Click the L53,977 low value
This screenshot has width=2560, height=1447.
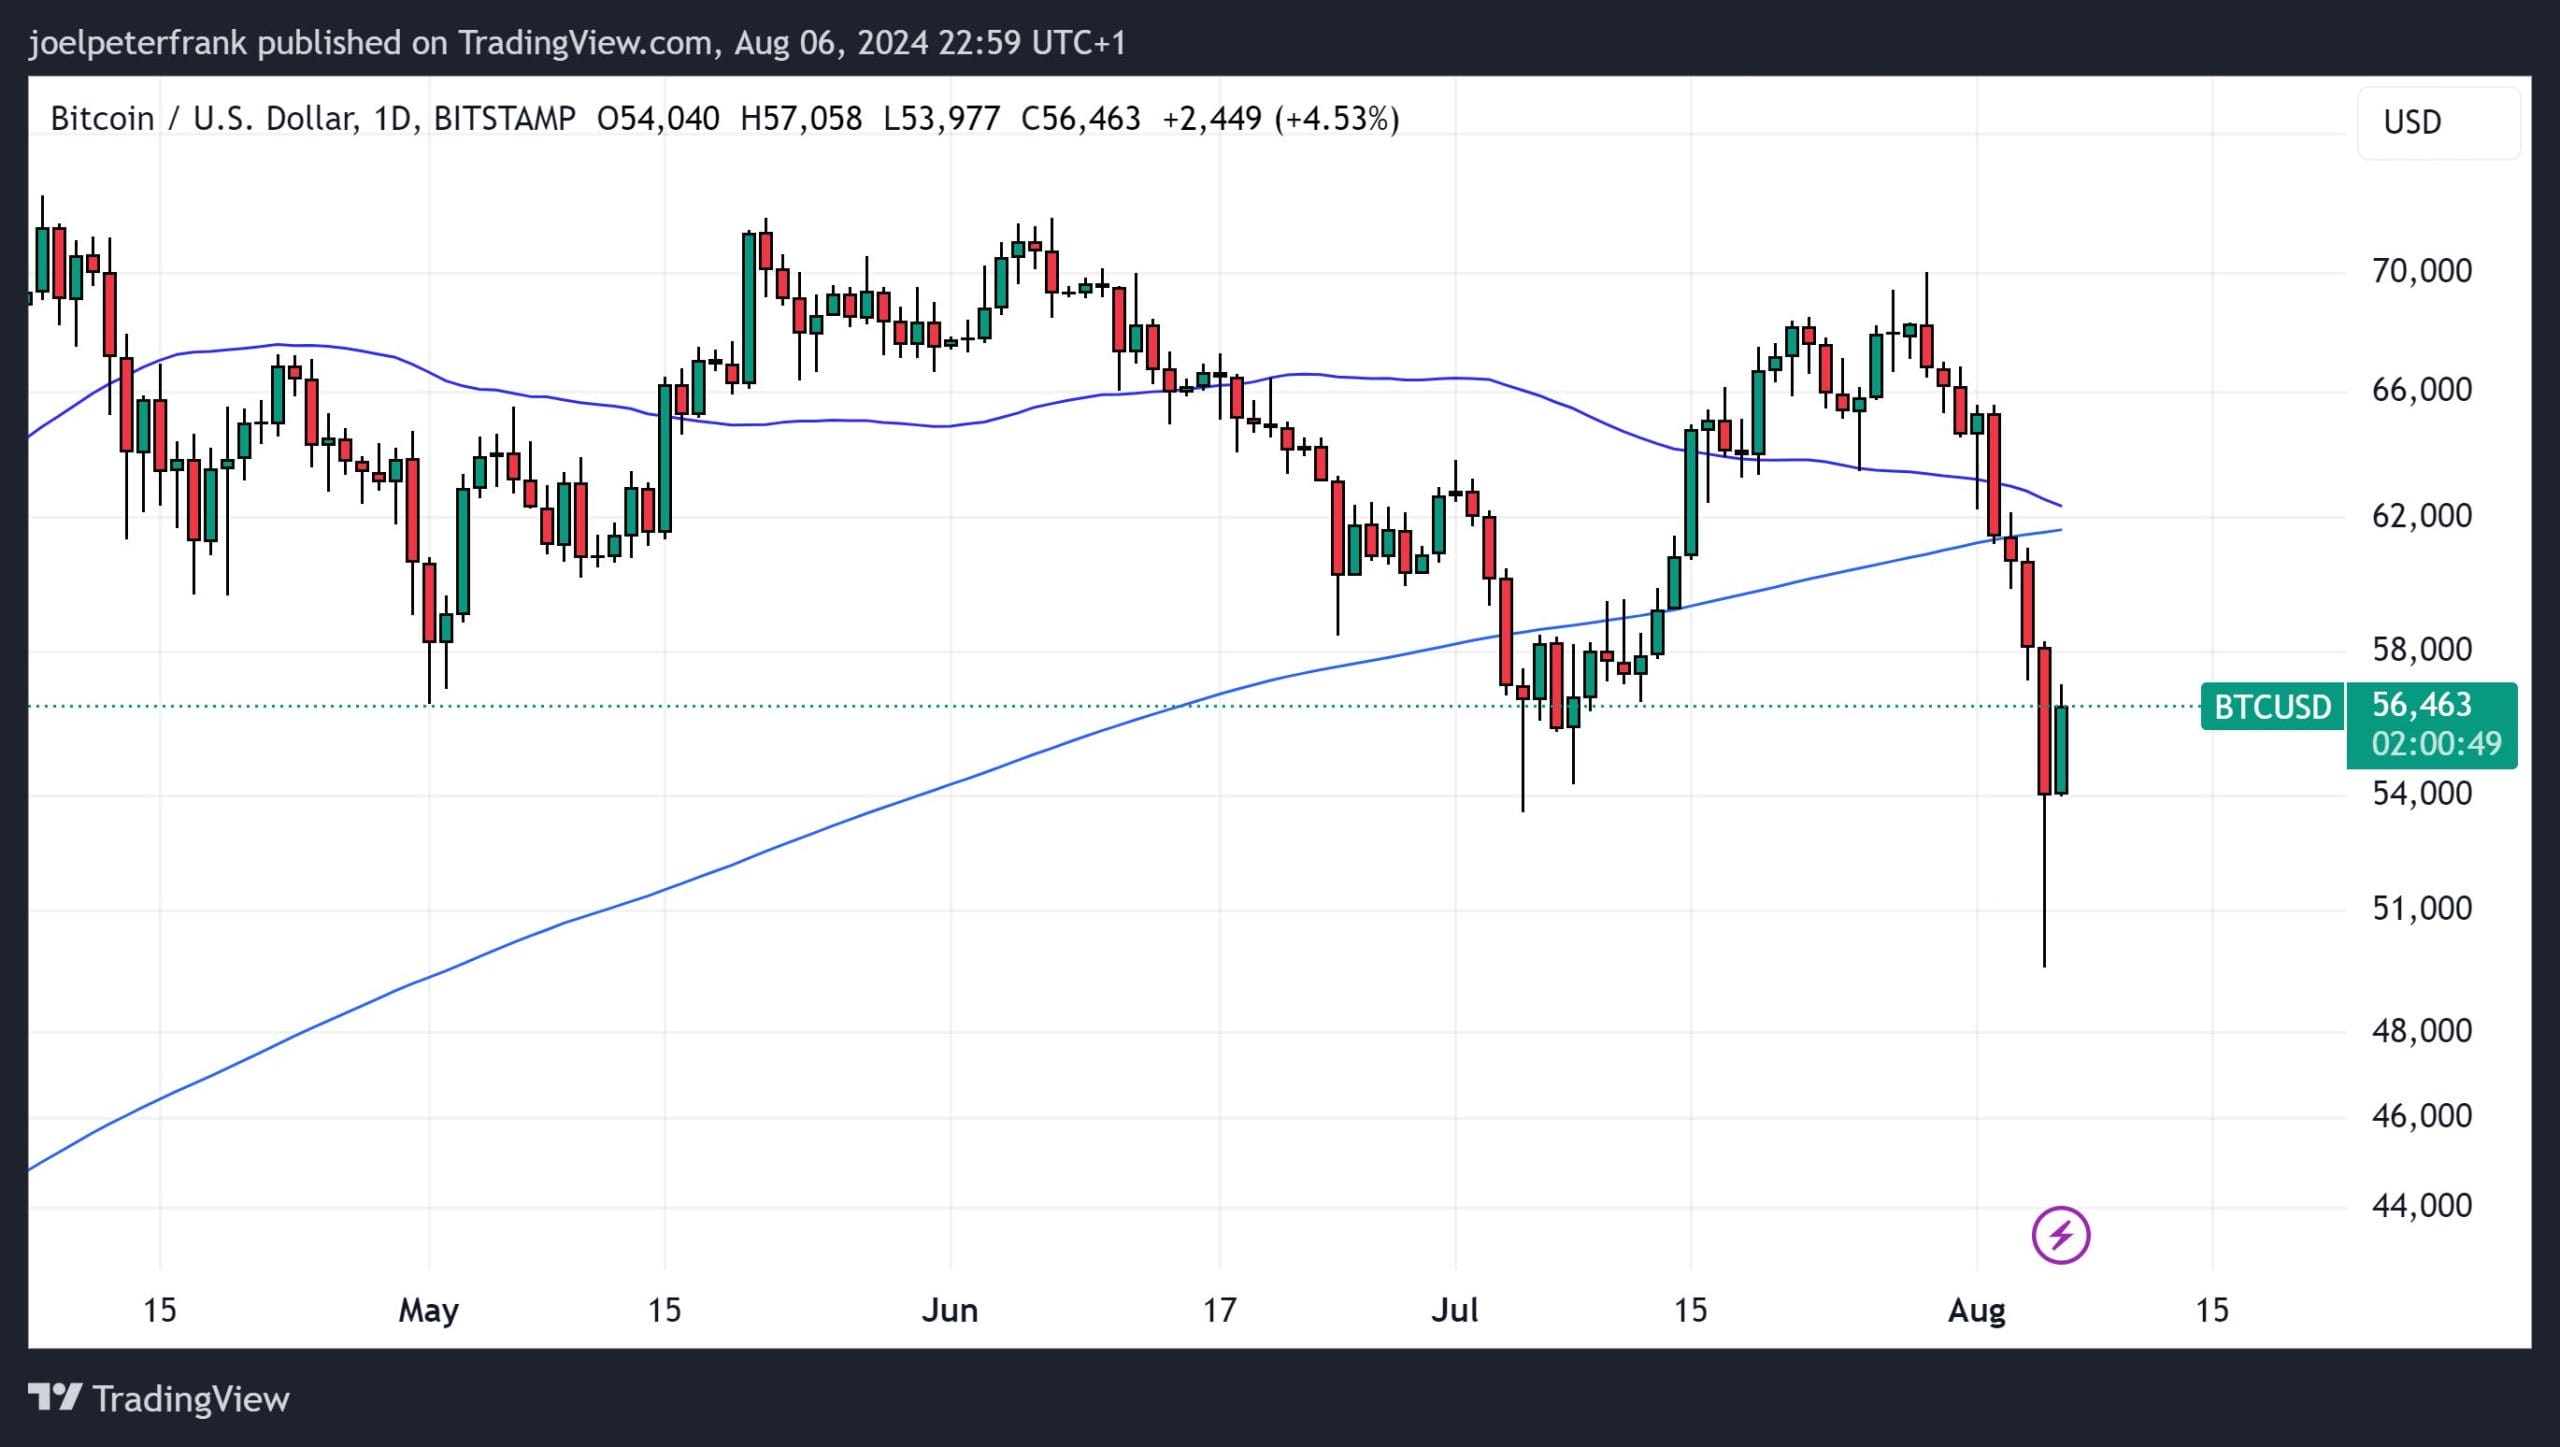[x=941, y=119]
